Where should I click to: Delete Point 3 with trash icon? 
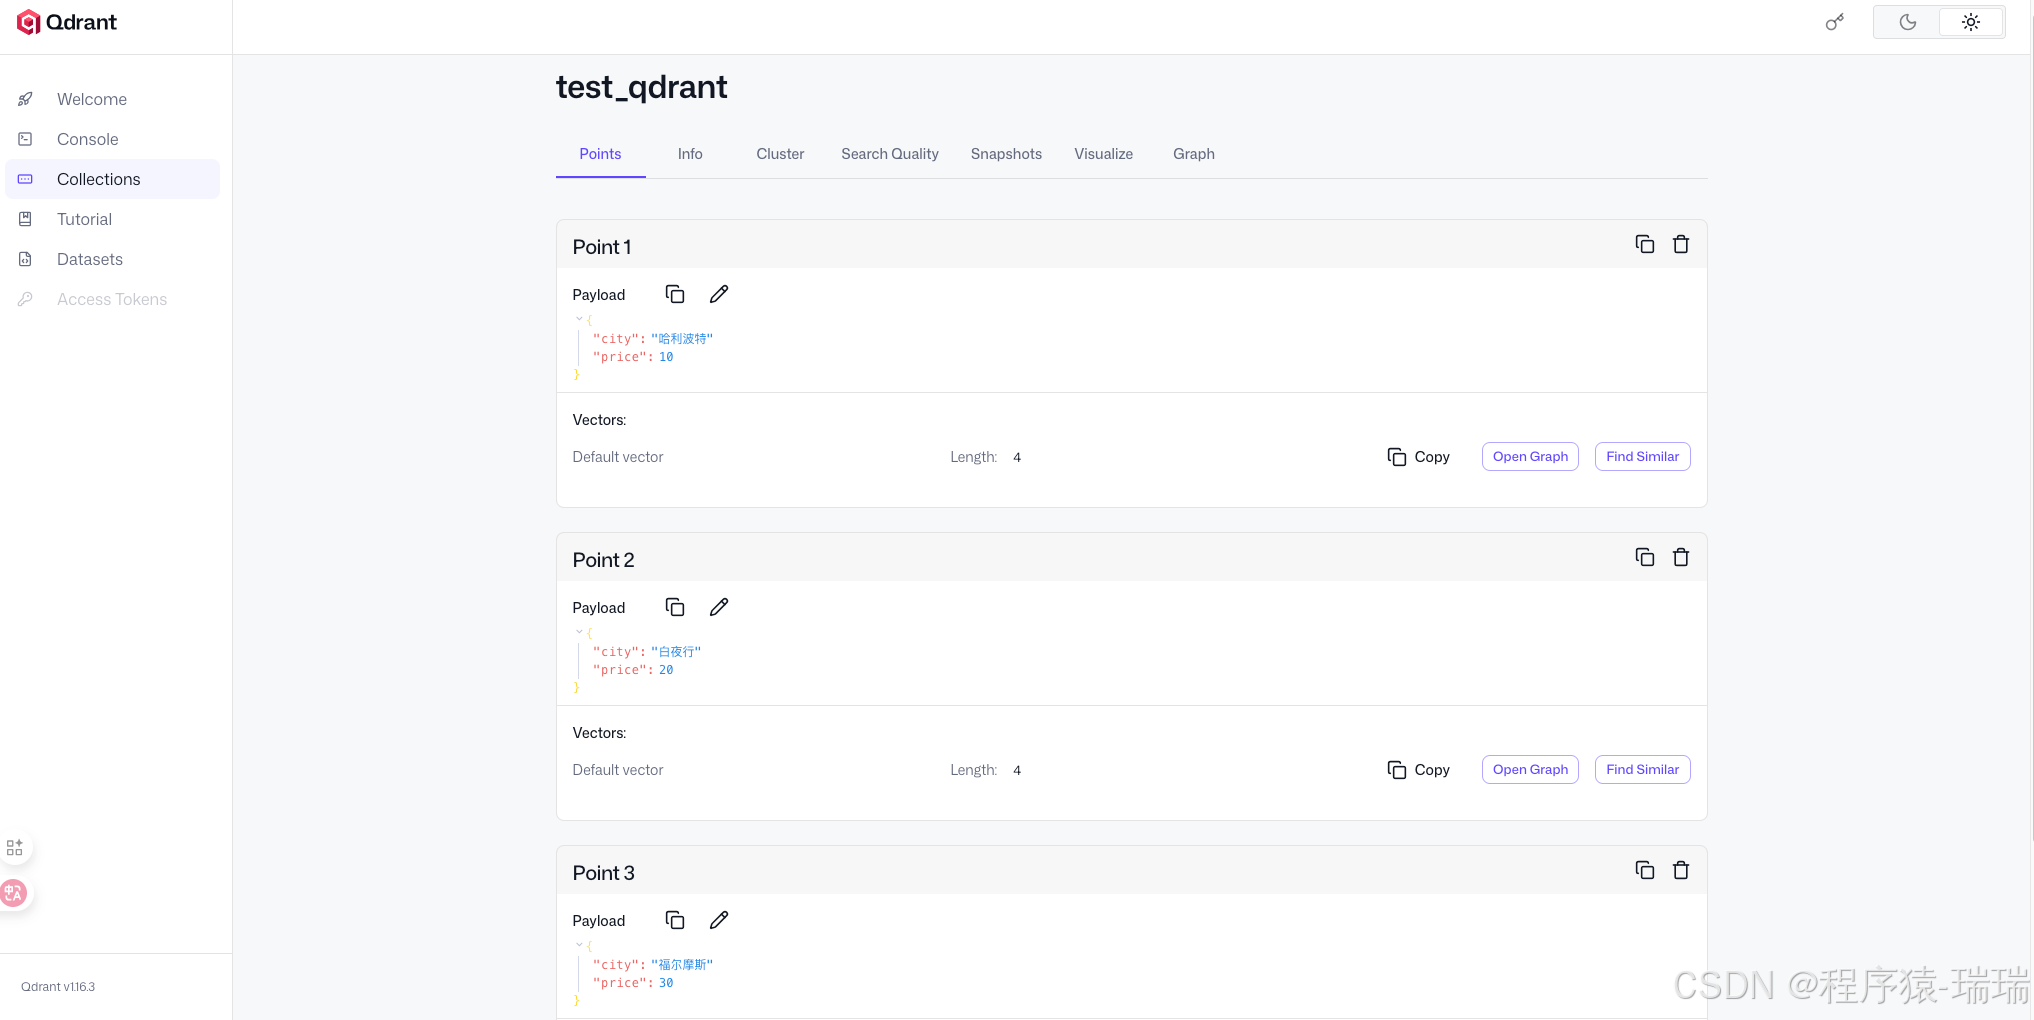pos(1681,870)
